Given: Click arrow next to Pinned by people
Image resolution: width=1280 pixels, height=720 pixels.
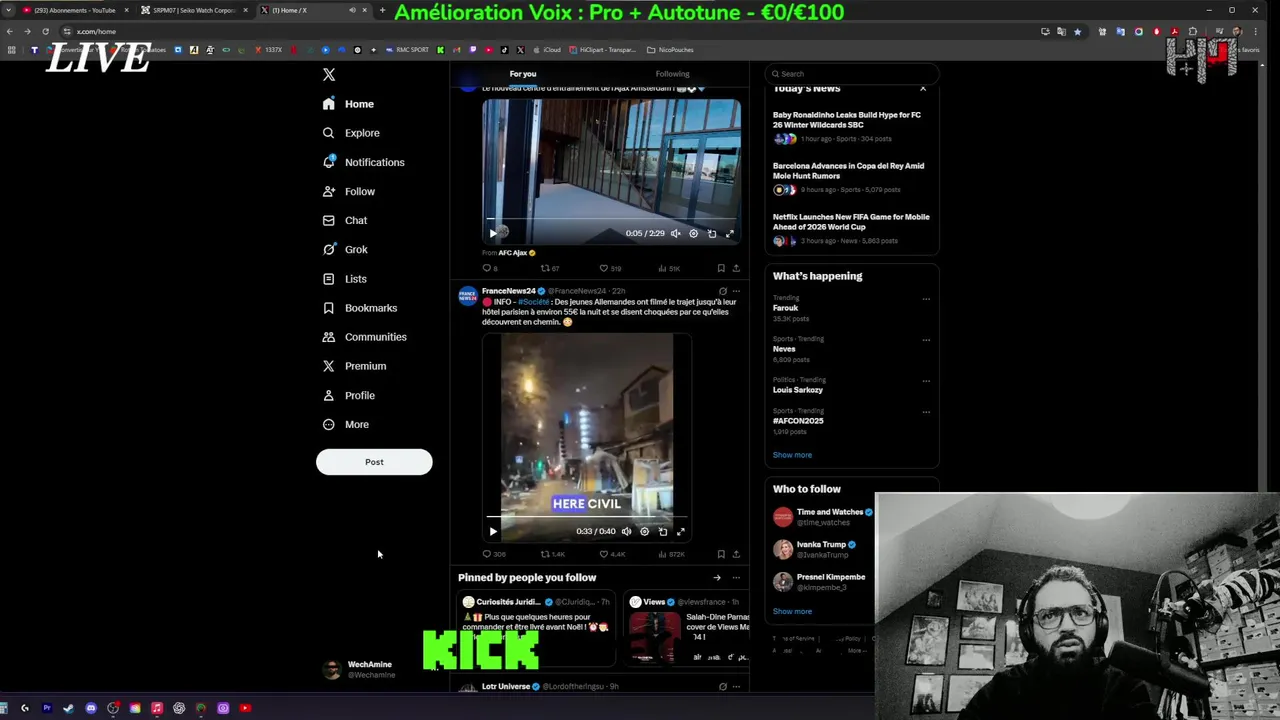Looking at the screenshot, I should pyautogui.click(x=716, y=577).
